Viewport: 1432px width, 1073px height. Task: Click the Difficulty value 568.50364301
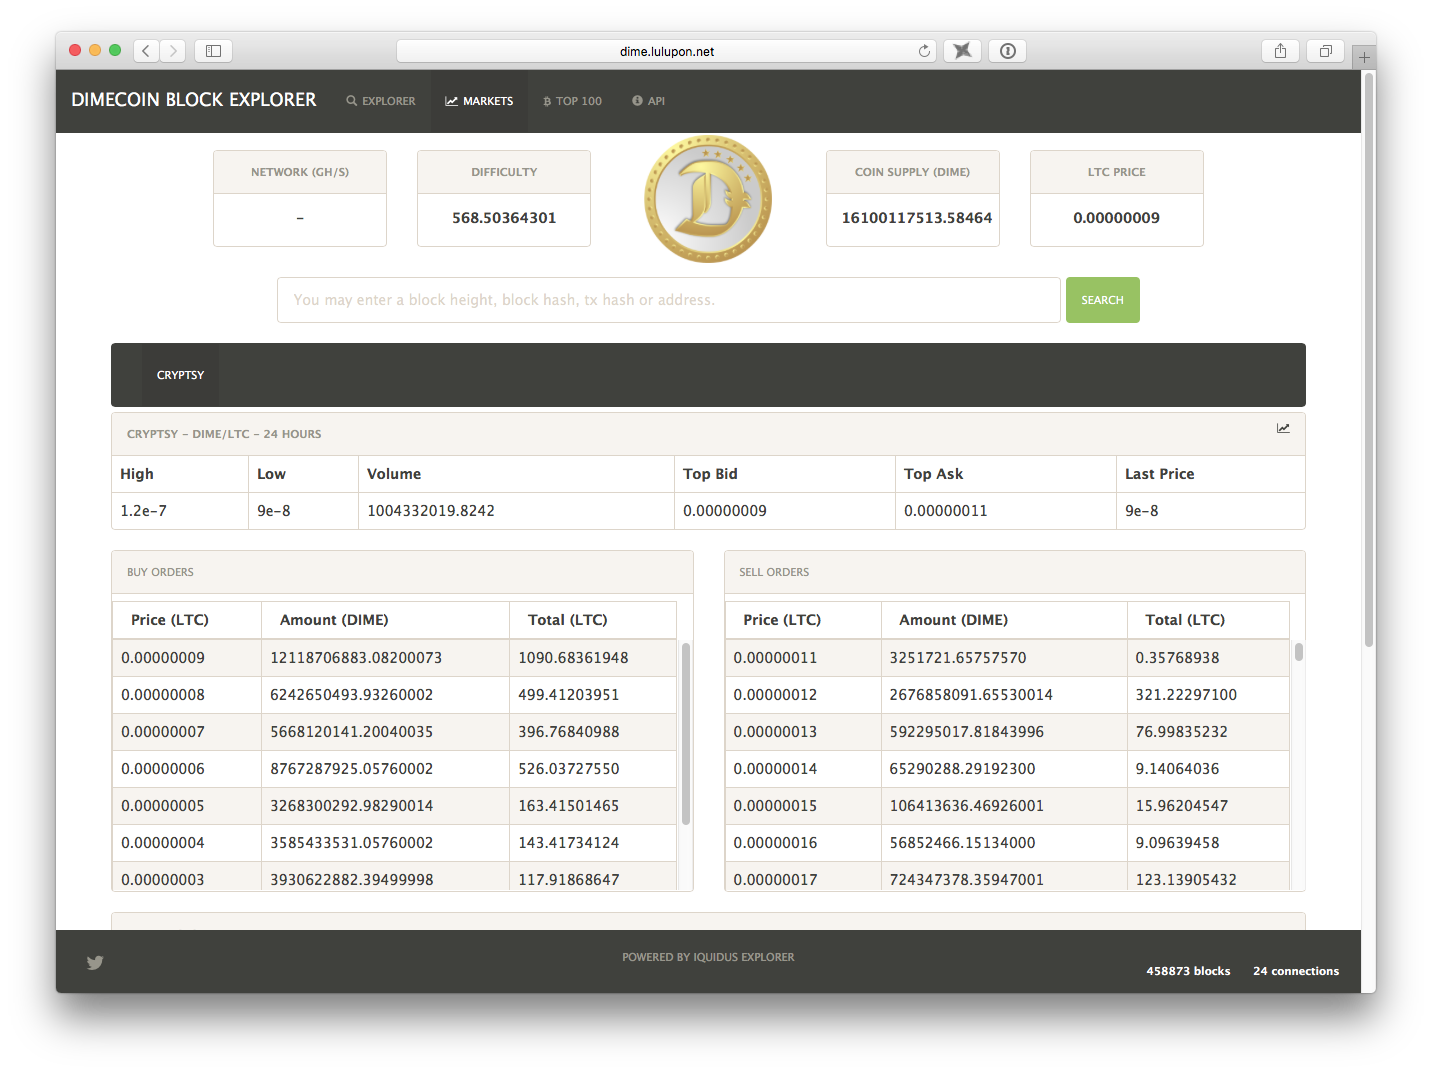504,218
